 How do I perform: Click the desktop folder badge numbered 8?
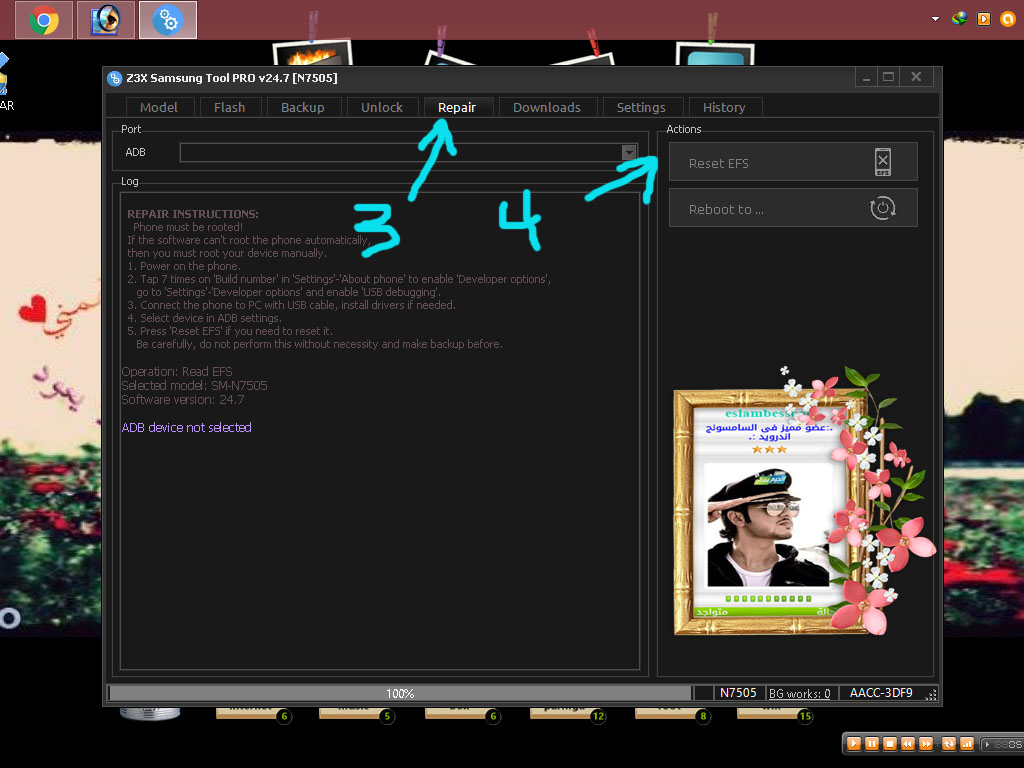(x=703, y=716)
